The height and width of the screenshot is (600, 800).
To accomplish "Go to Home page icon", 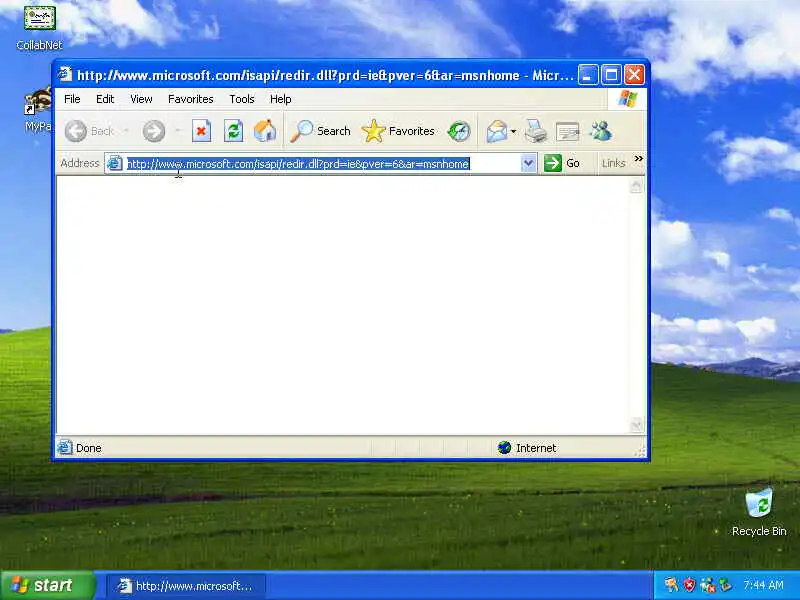I will [265, 131].
